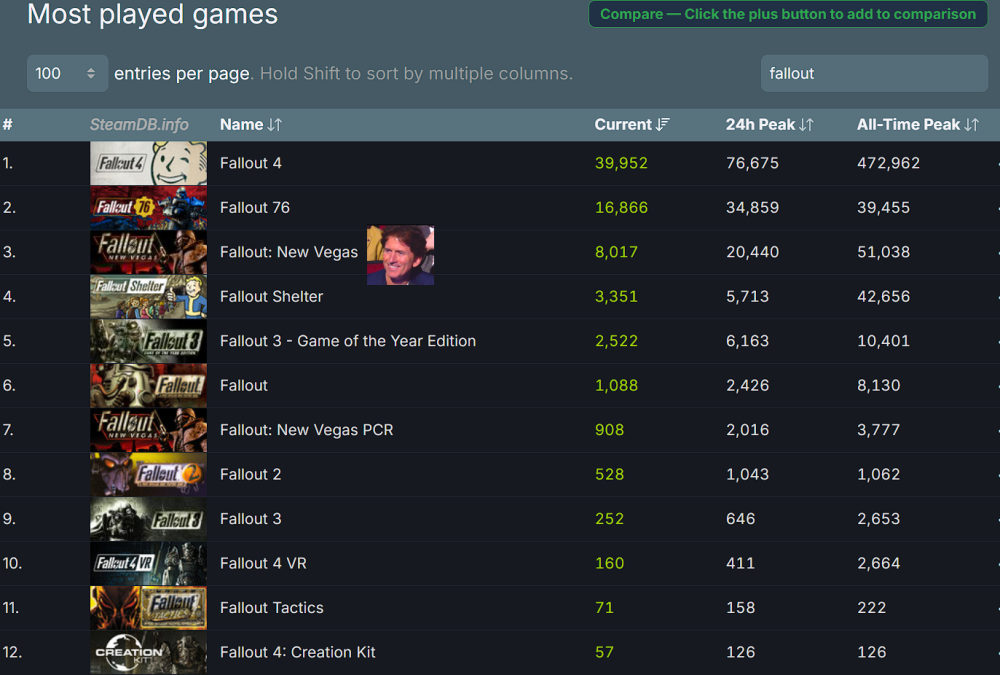Click the SteamDB.info column header

tap(139, 125)
